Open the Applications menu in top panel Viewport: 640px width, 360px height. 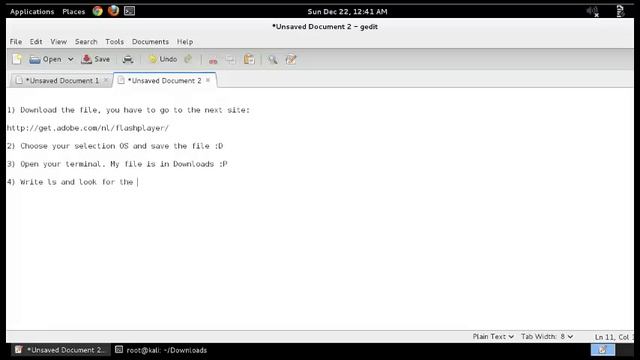tap(32, 11)
